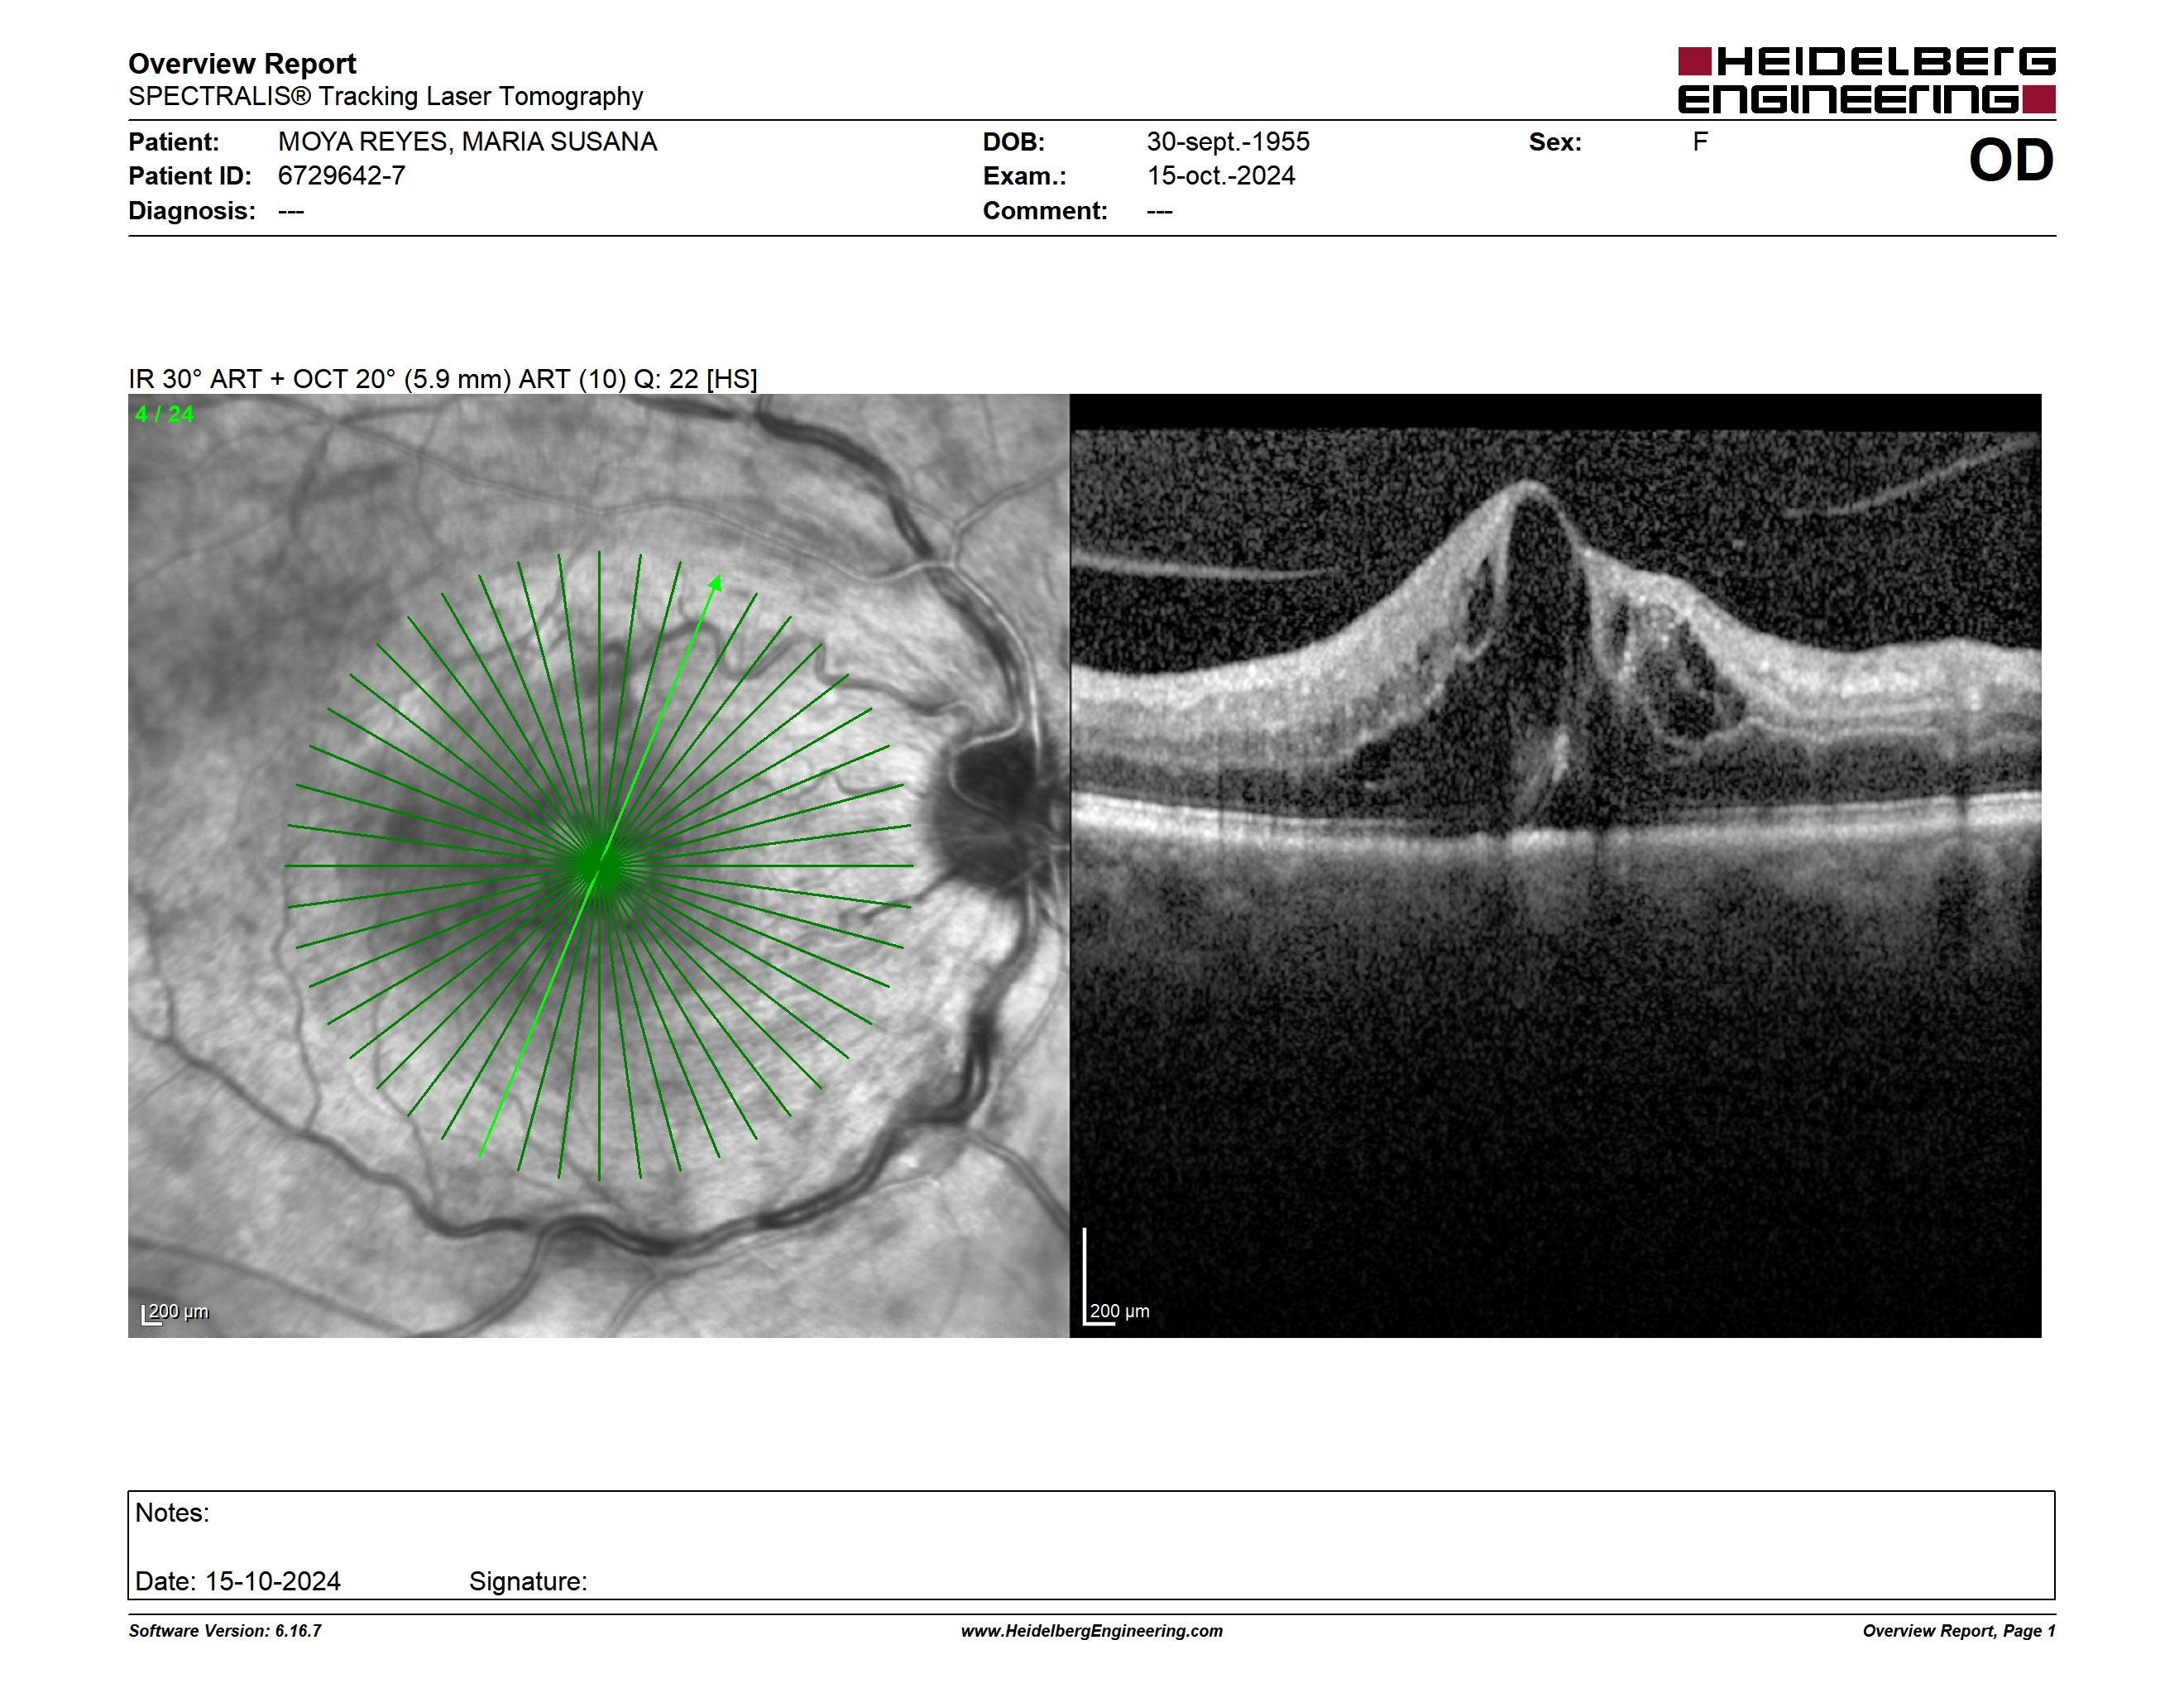Image resolution: width=2184 pixels, height=1688 pixels.
Task: Click the patient name MOYA REYES, MARIA SUSANA
Action: (x=467, y=142)
